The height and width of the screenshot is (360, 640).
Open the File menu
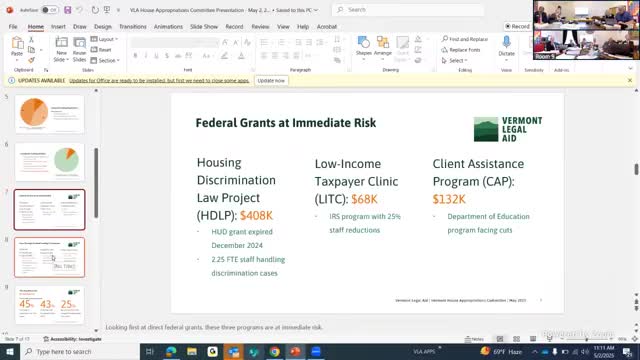(x=13, y=27)
